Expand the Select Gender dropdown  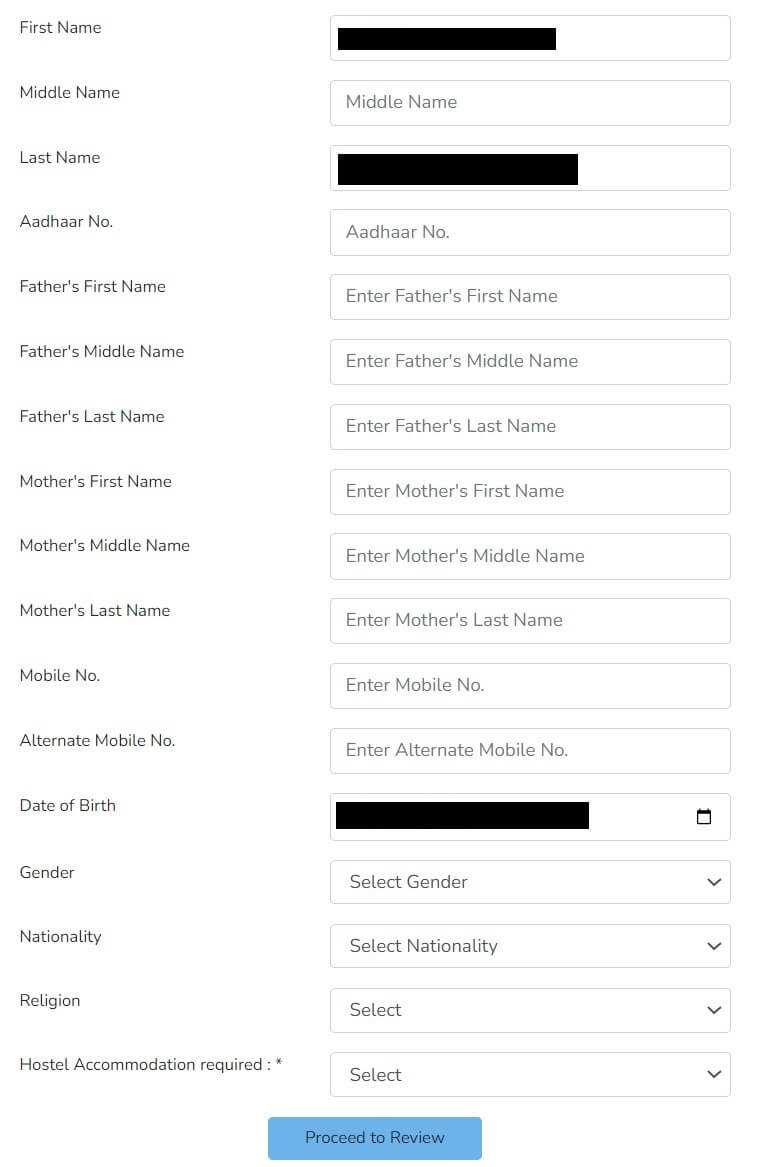(530, 882)
